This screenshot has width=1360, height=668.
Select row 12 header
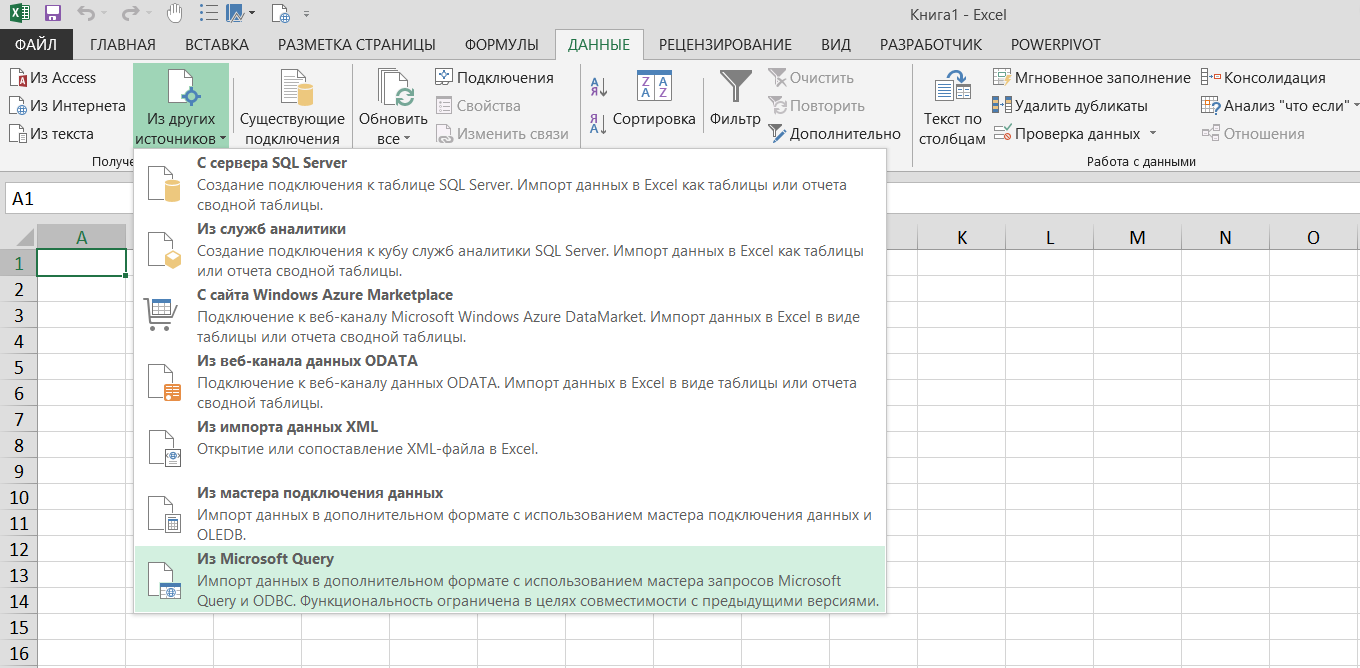18,549
